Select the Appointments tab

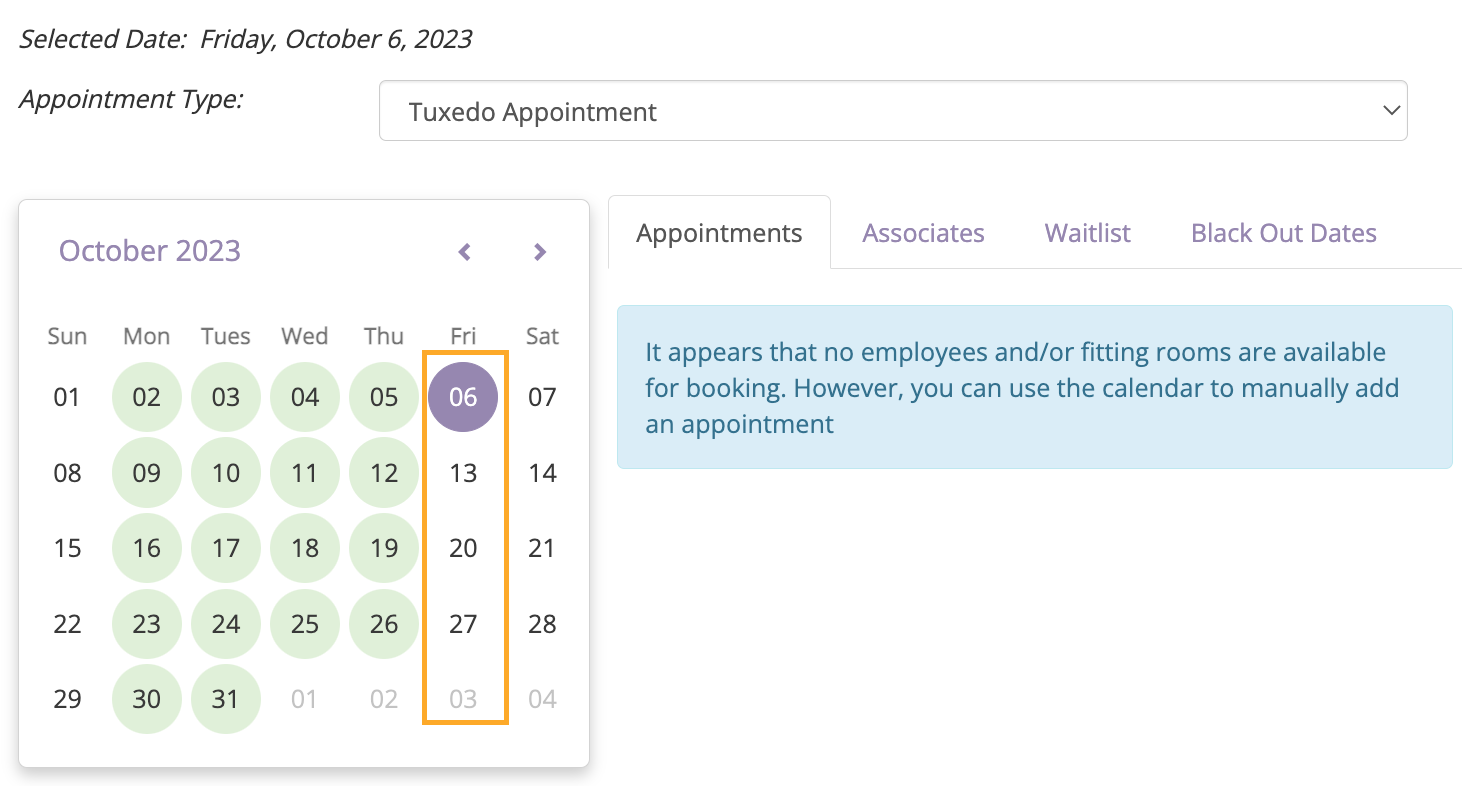click(719, 233)
